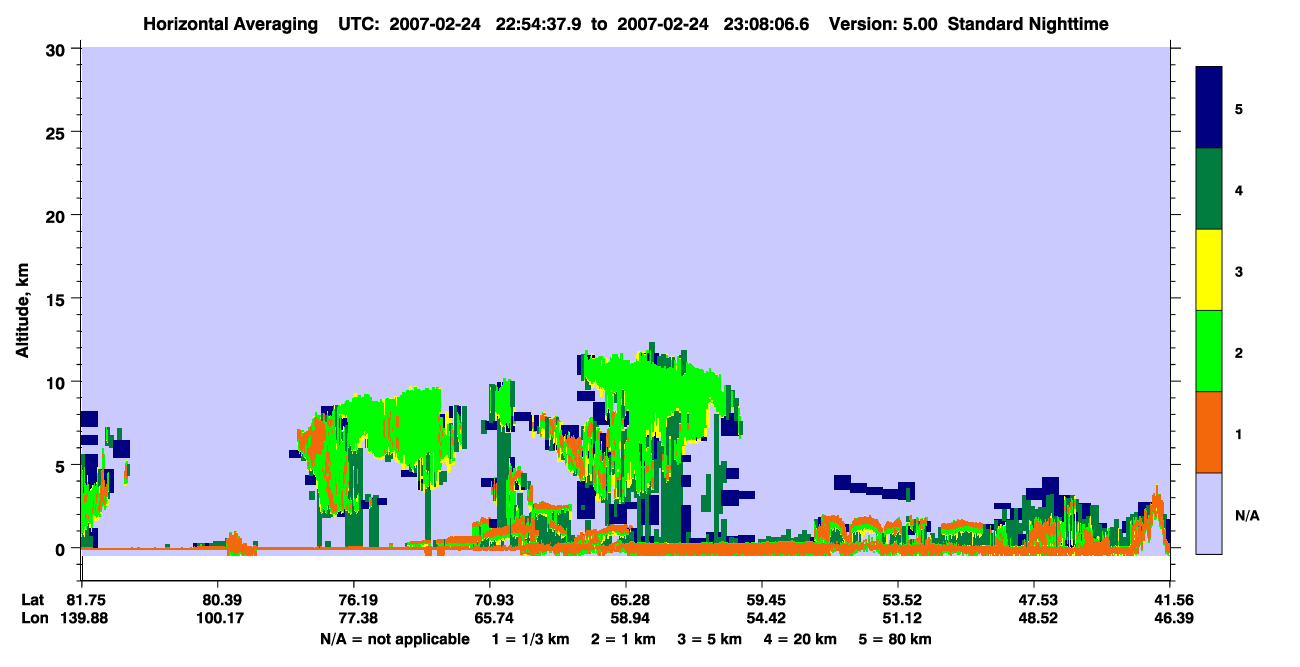
Task: Click the dark green colorbar segment labeled 4
Action: pos(1209,189)
